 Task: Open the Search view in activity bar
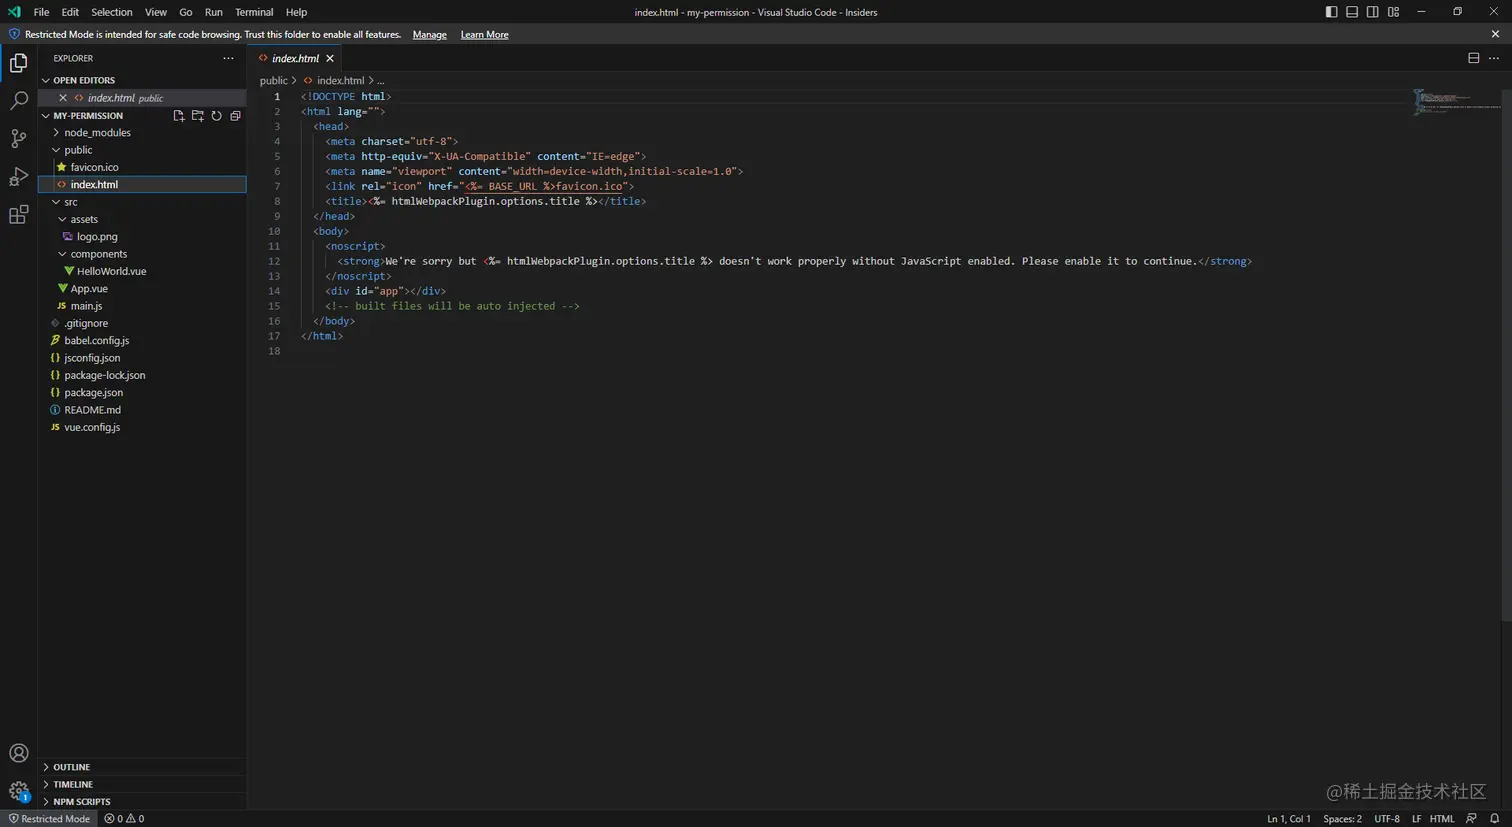click(x=18, y=101)
